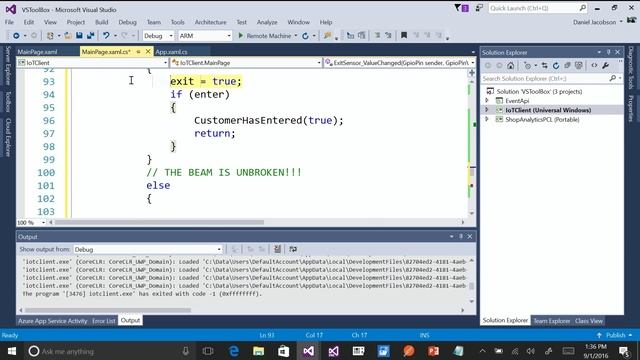Save the current file with the disk icon

79,36
